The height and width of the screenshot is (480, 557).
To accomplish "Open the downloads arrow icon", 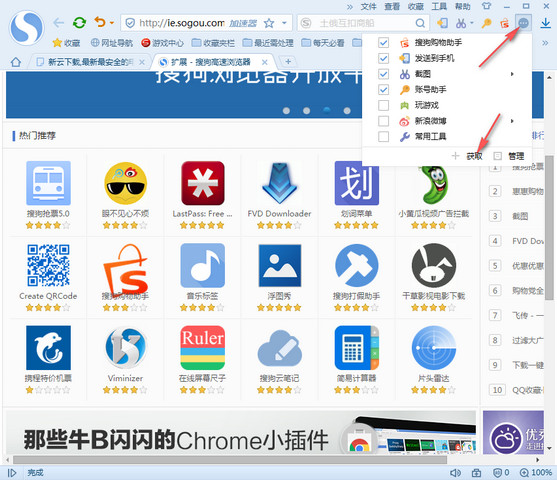I will coord(546,23).
